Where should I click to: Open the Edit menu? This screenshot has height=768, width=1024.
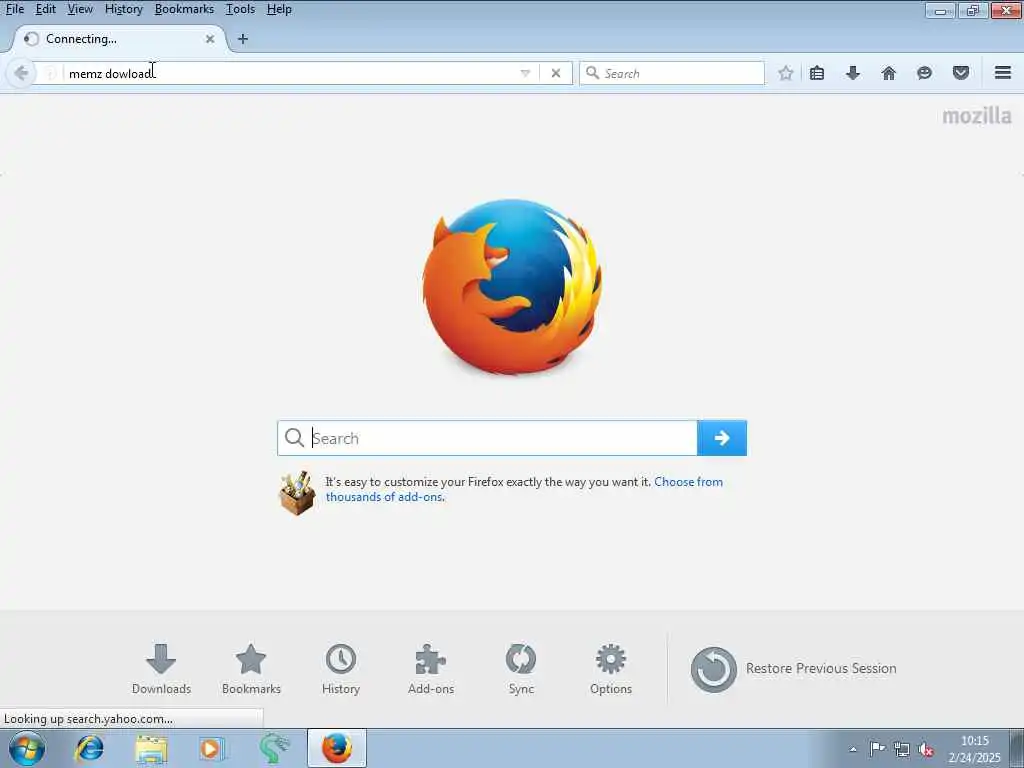[45, 9]
